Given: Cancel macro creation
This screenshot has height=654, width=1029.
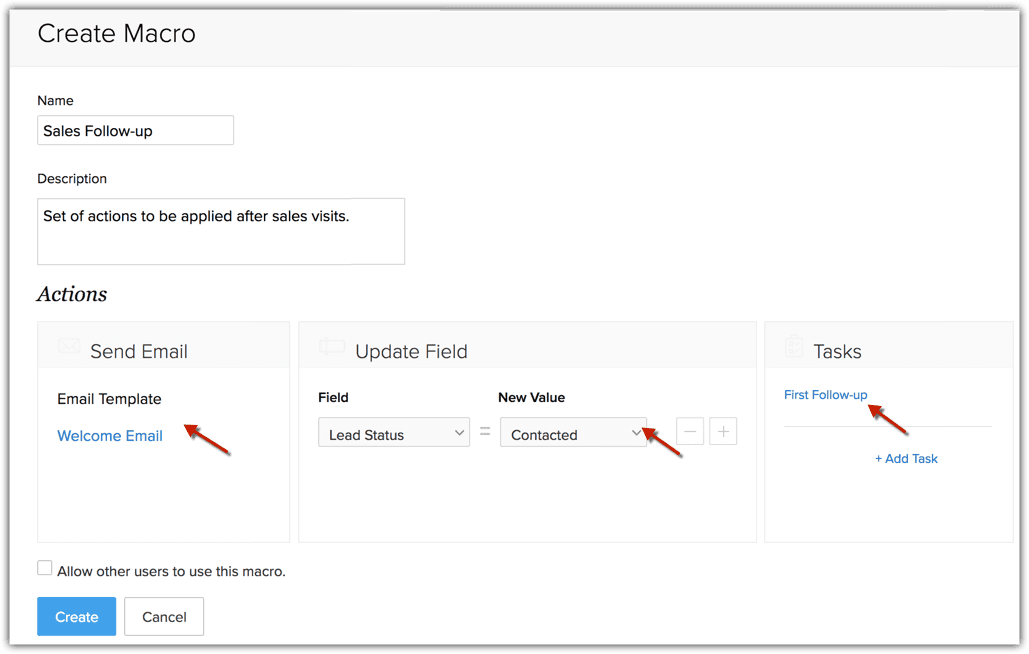Looking at the screenshot, I should point(164,617).
